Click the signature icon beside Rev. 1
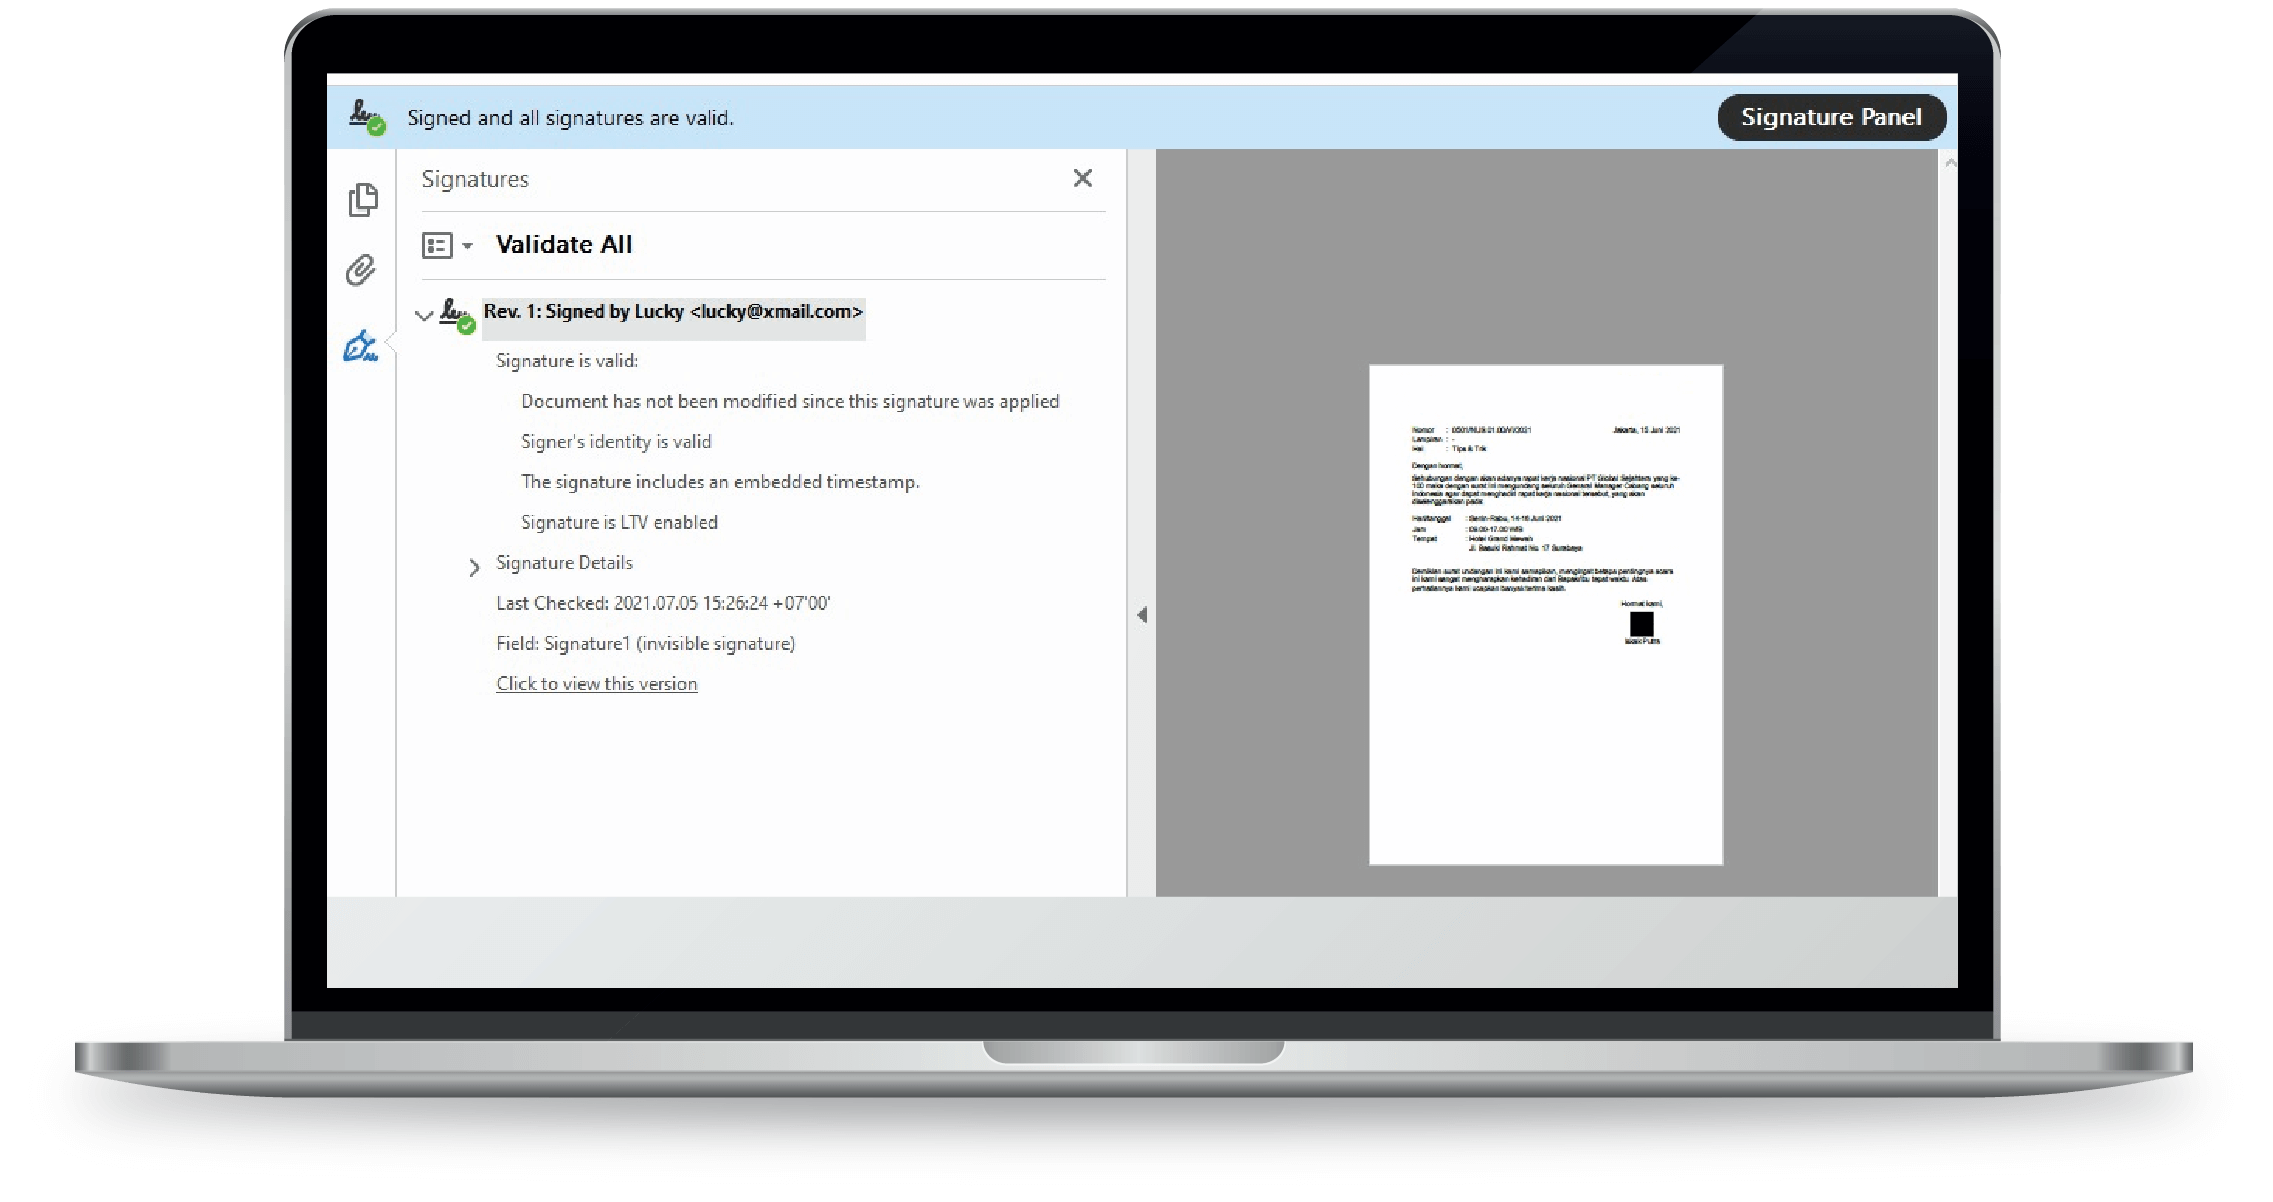The image size is (2273, 1202). coord(457,314)
